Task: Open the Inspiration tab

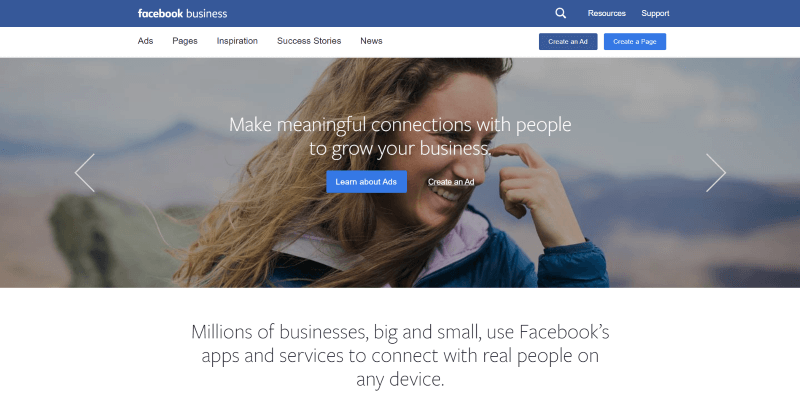Action: pos(237,41)
